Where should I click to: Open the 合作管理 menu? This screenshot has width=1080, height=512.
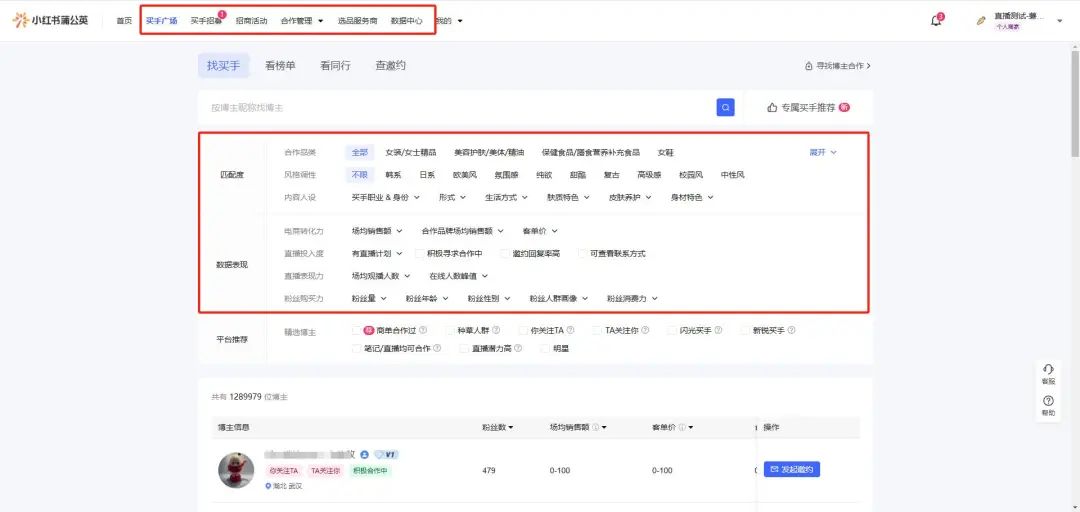(x=302, y=21)
